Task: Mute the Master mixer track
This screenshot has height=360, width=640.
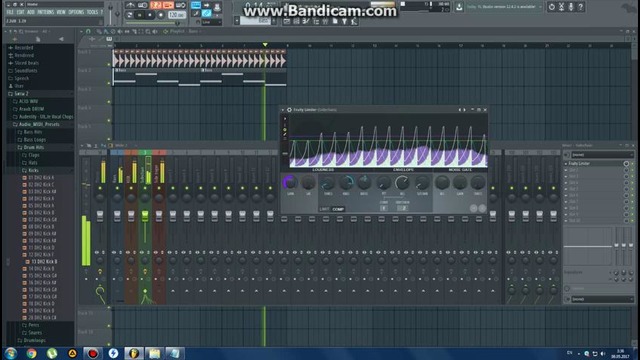Action: [x=100, y=188]
